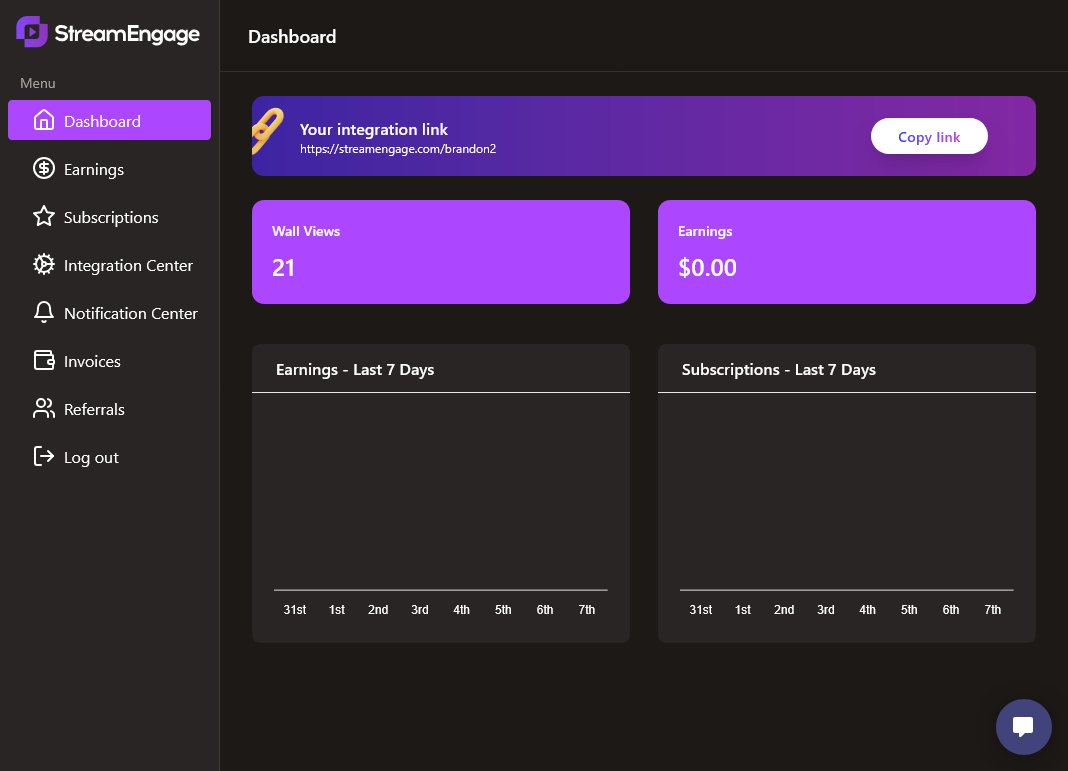Click the Earnings dollar-sign icon

(44, 169)
